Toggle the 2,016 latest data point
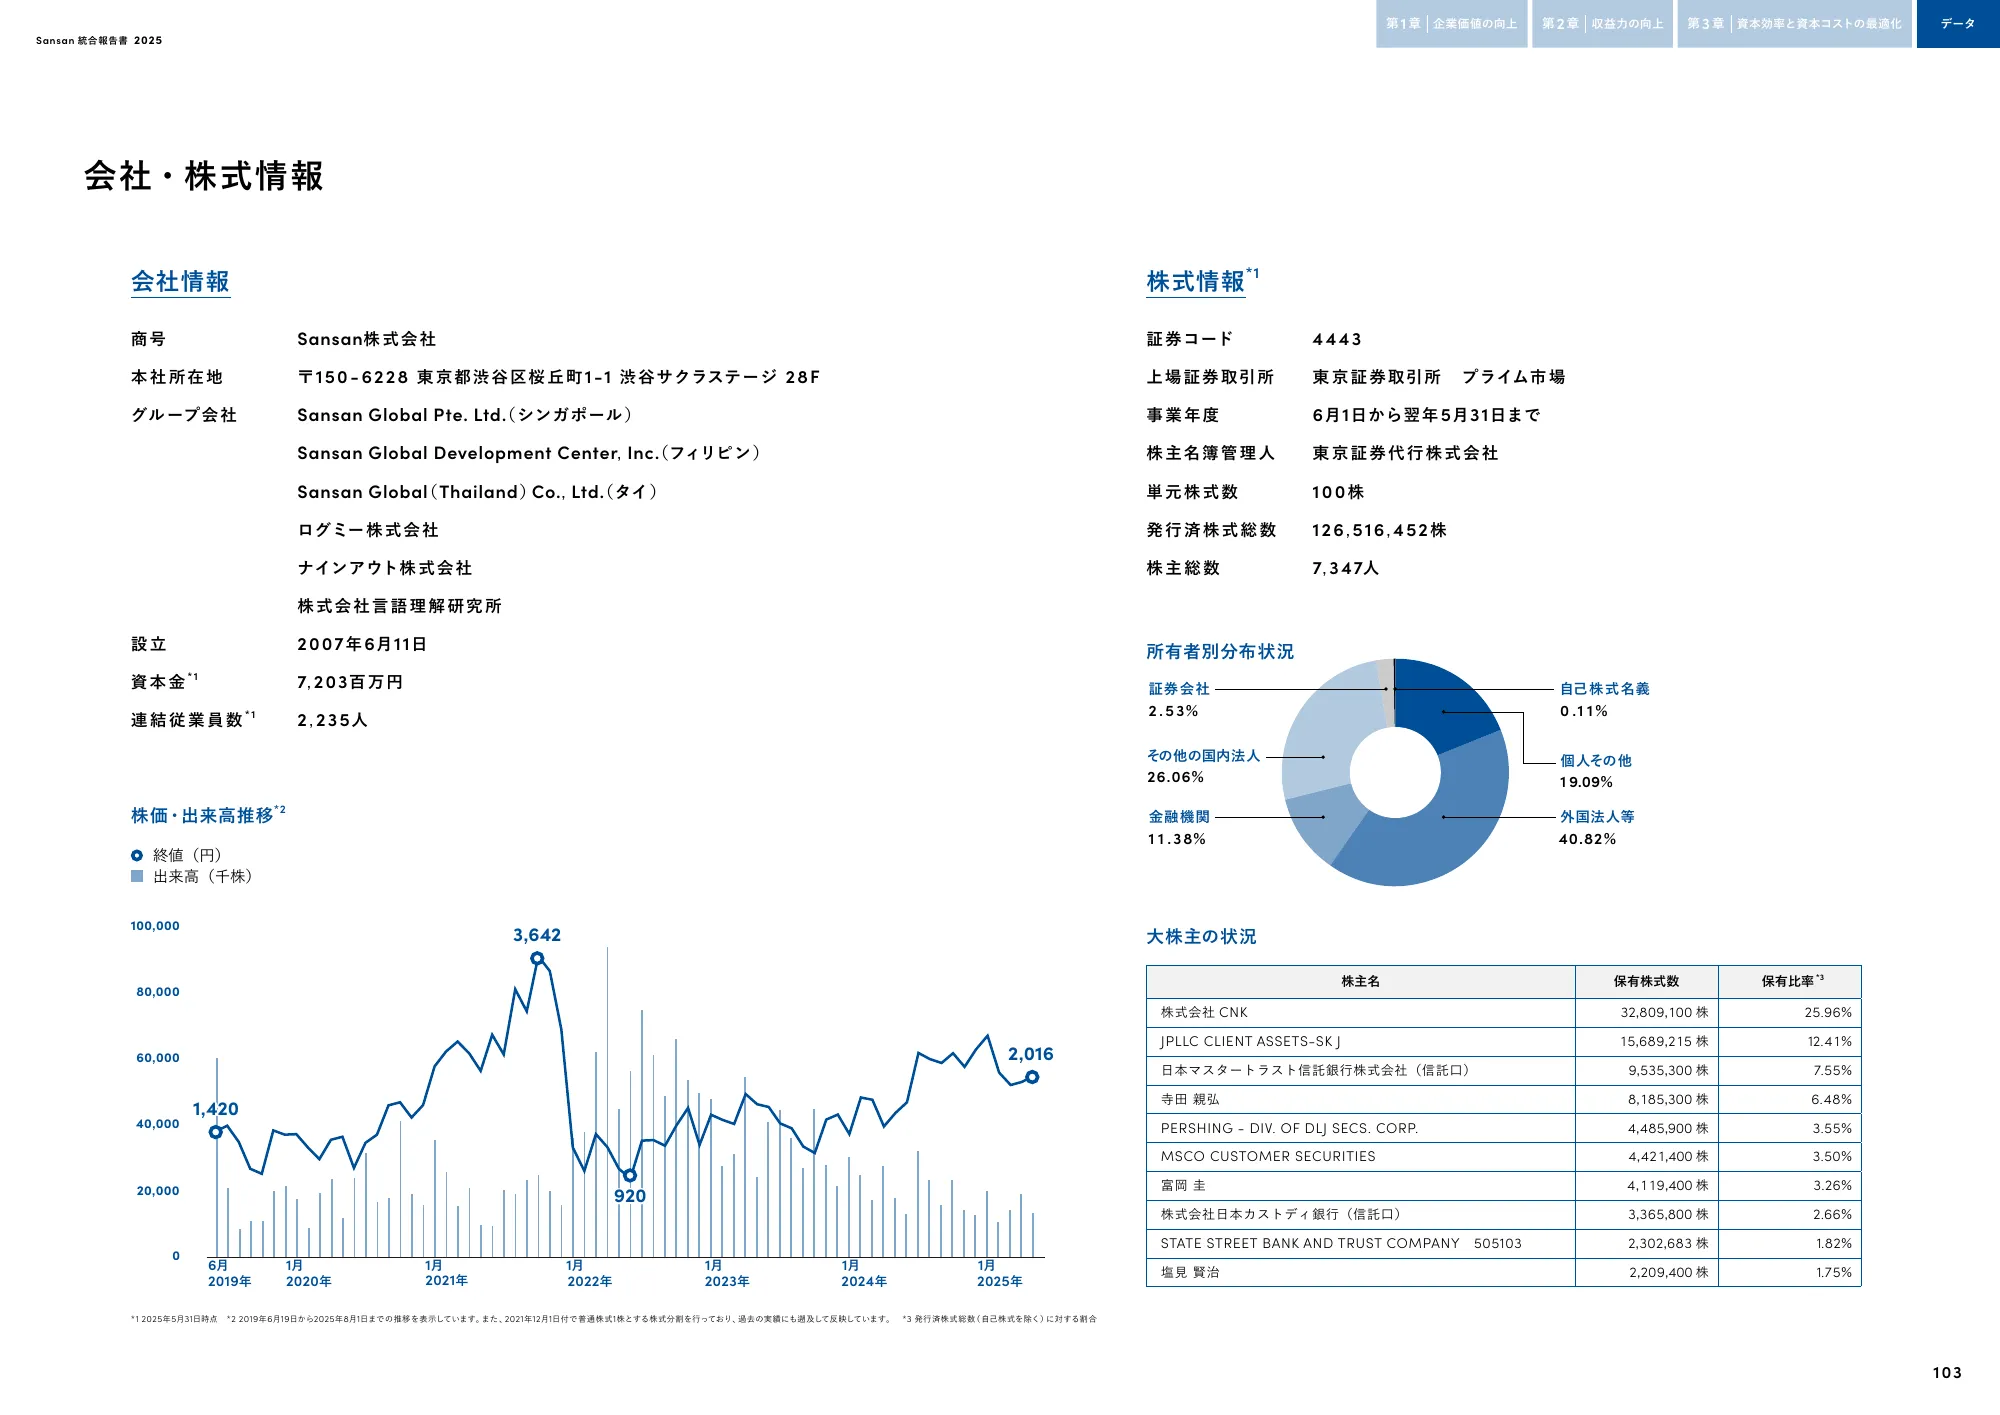This screenshot has width=2000, height=1415. (x=1033, y=1078)
